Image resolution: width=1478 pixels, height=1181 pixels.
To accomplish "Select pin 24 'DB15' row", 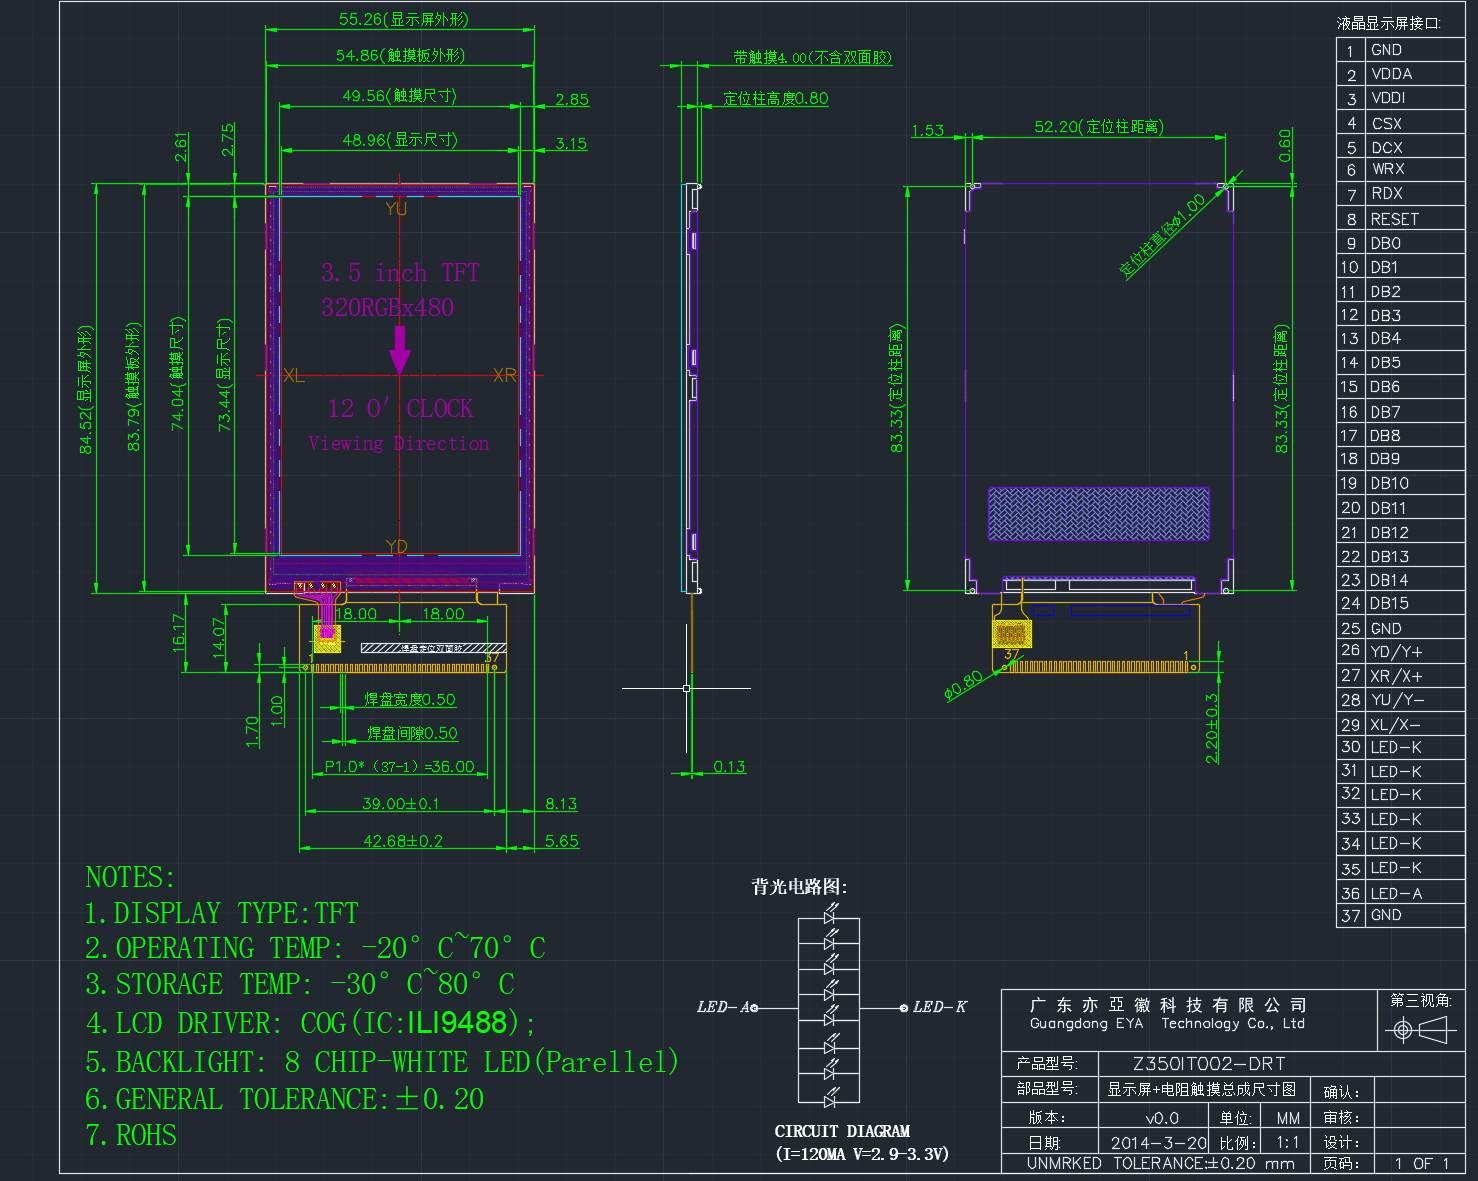I will (1400, 603).
